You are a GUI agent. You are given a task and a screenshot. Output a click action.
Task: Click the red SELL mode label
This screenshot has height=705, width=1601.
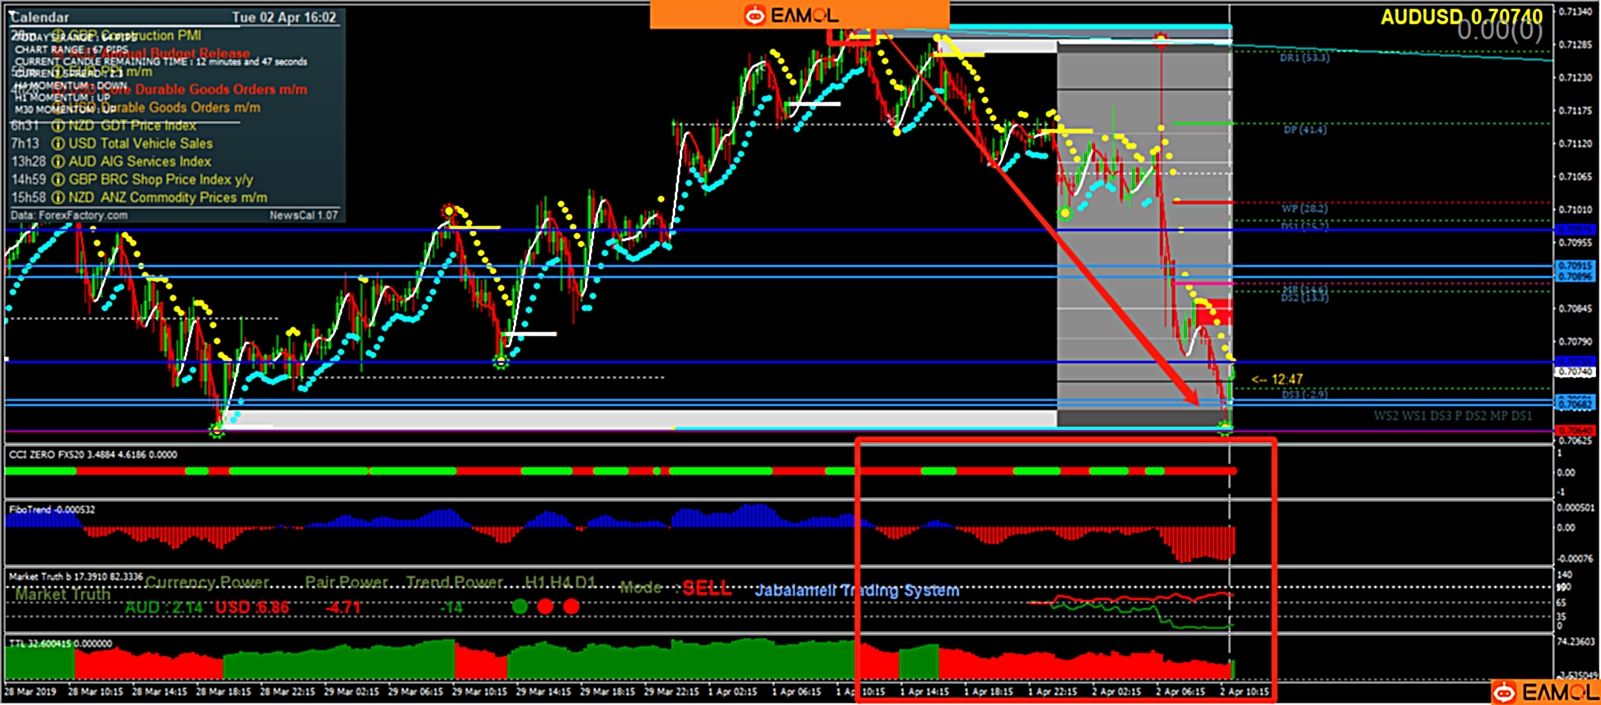(707, 588)
